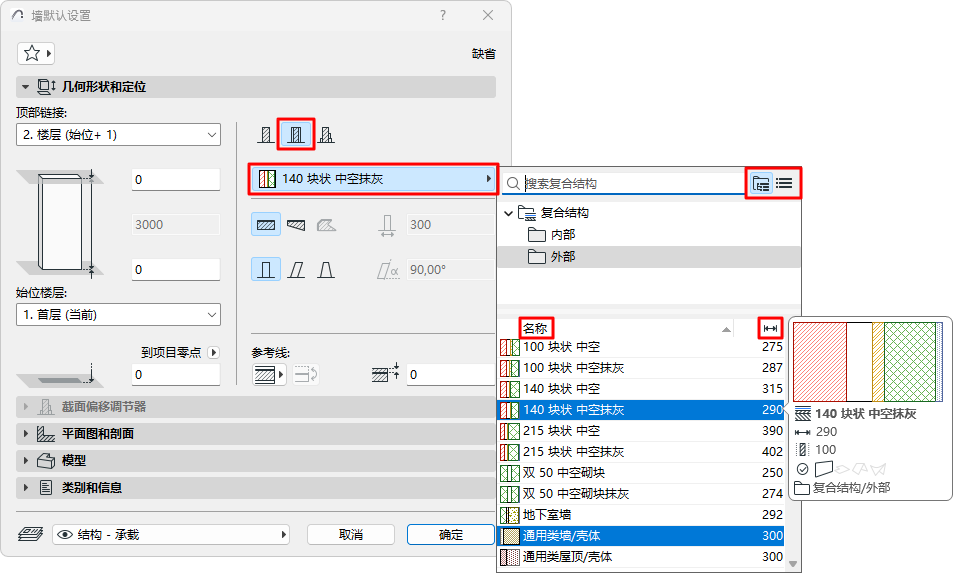Select basic wall structure icon
This screenshot has height=573, width=953.
click(266, 134)
